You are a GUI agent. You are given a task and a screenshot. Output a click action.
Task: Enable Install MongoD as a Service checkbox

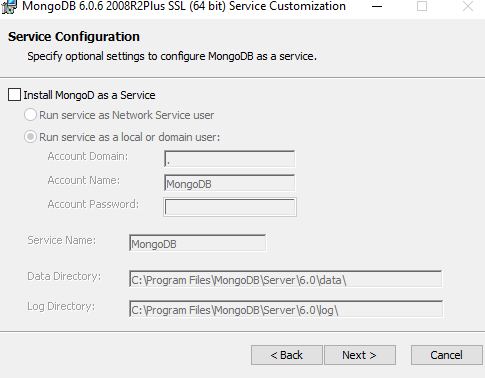click(14, 95)
